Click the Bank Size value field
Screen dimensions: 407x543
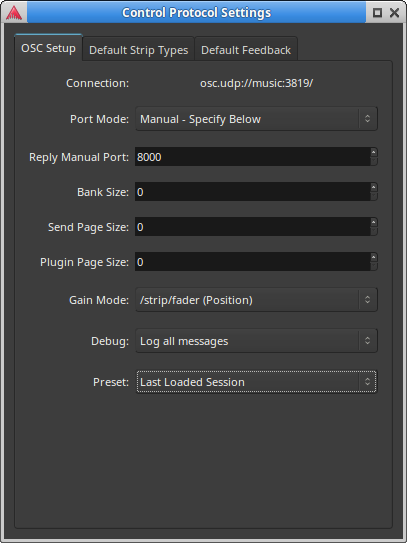(253, 192)
